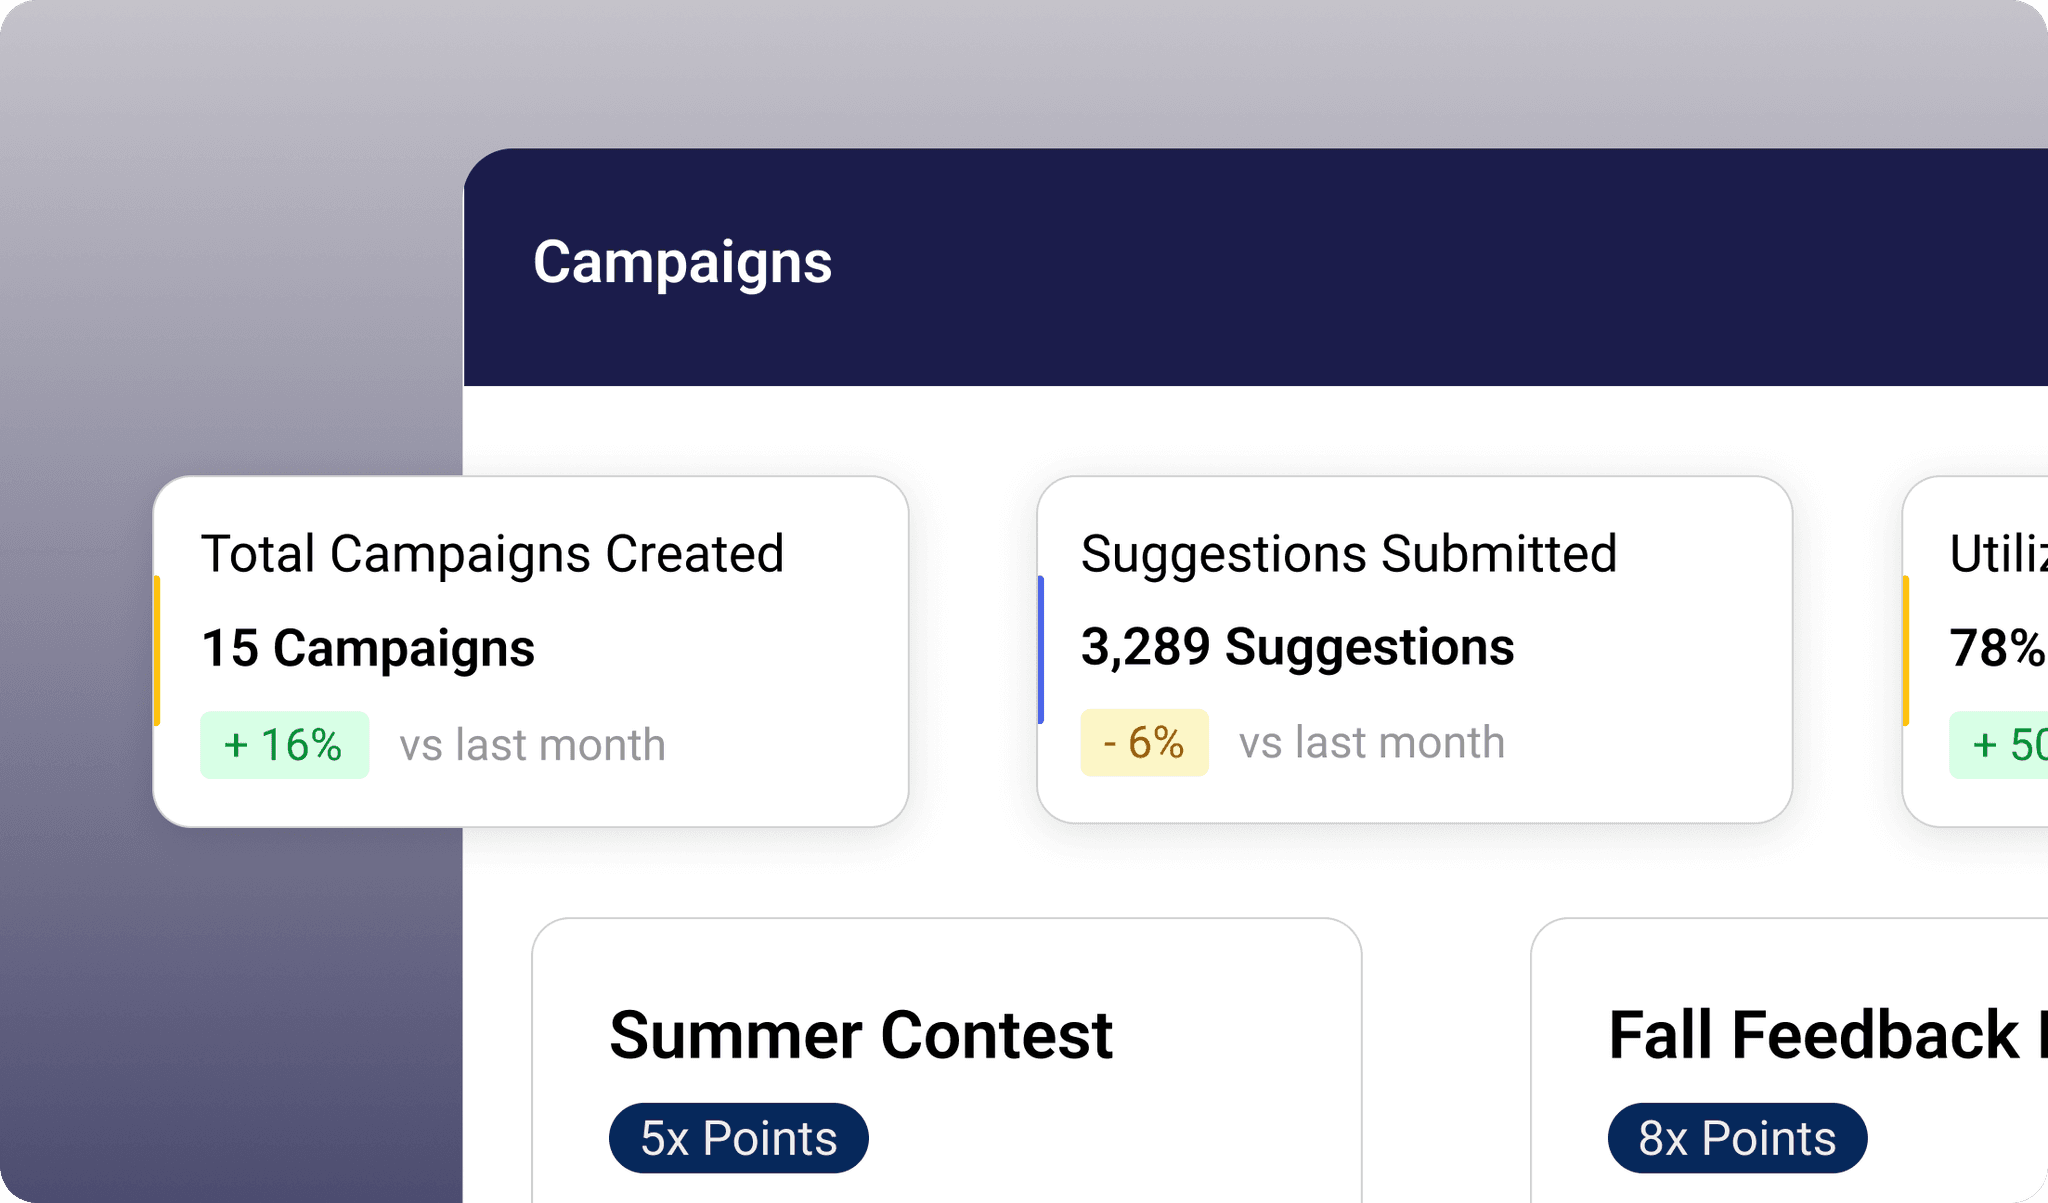Click the 5x Points badge under Summer Contest
Viewport: 2048px width, 1203px height.
pyautogui.click(x=739, y=1137)
